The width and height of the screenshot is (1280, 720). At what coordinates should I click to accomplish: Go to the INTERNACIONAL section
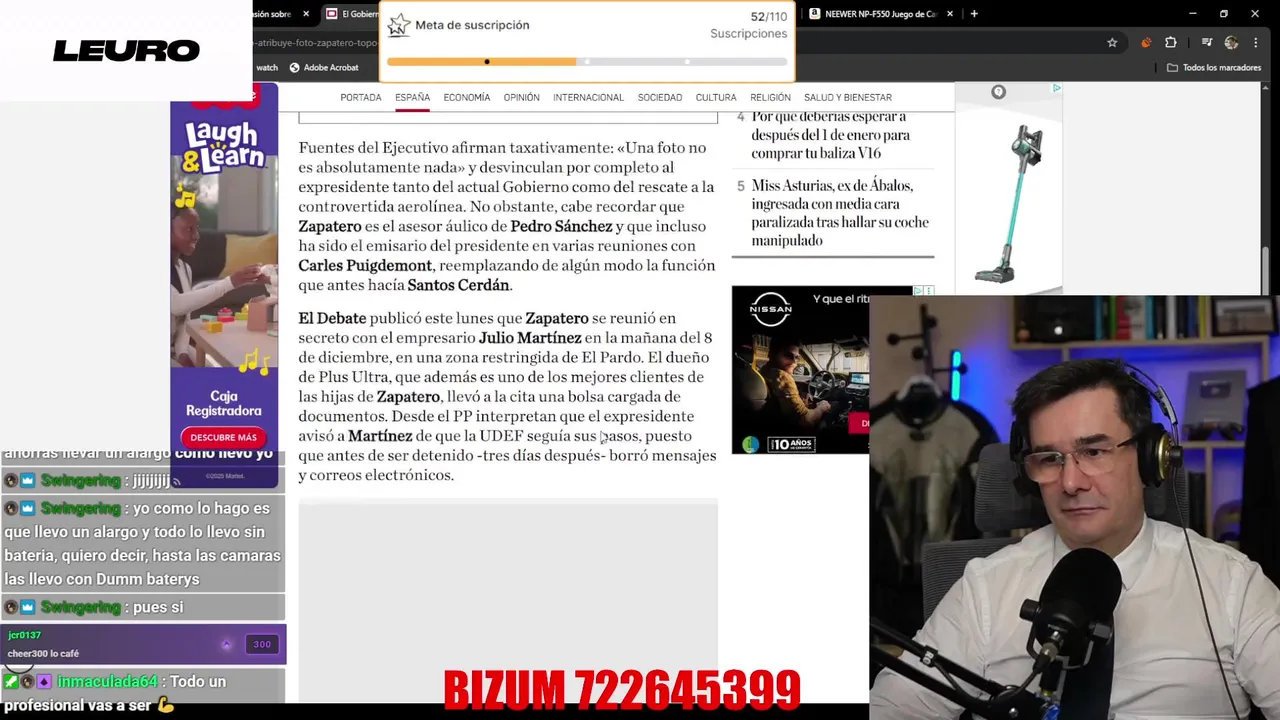point(588,97)
